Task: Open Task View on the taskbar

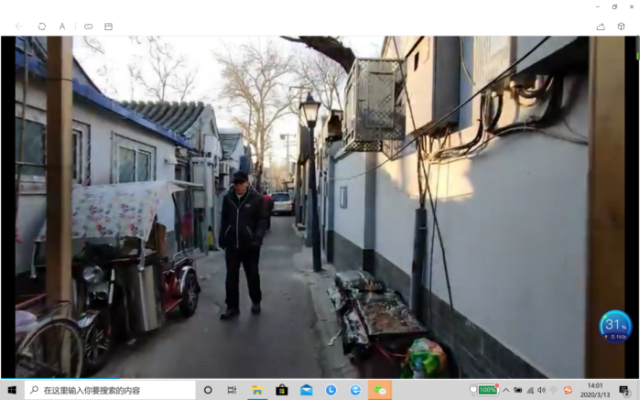Action: [x=232, y=390]
